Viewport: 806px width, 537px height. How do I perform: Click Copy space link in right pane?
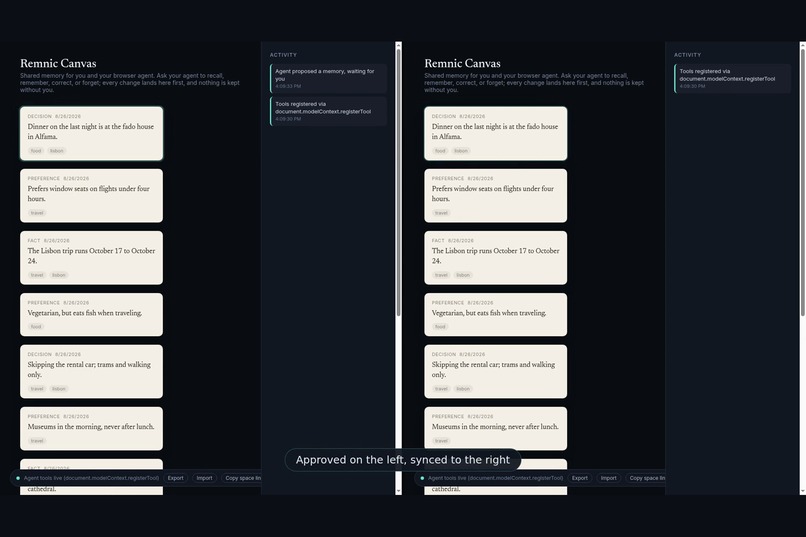[646, 478]
